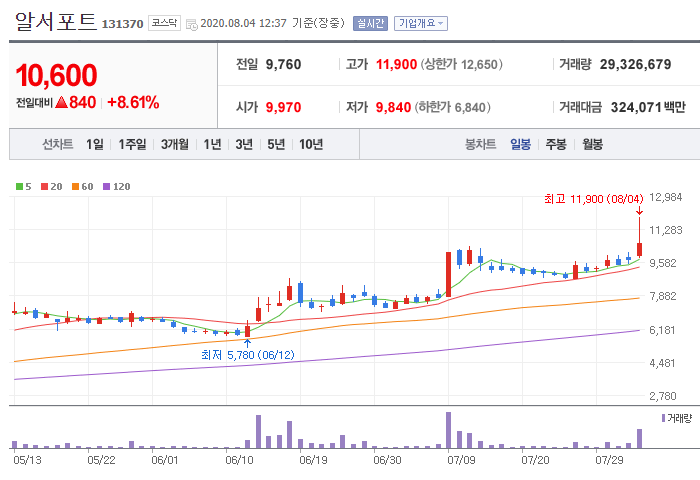The height and width of the screenshot is (480, 700).
Task: Click the 06/10 date axis label
Action: click(239, 460)
